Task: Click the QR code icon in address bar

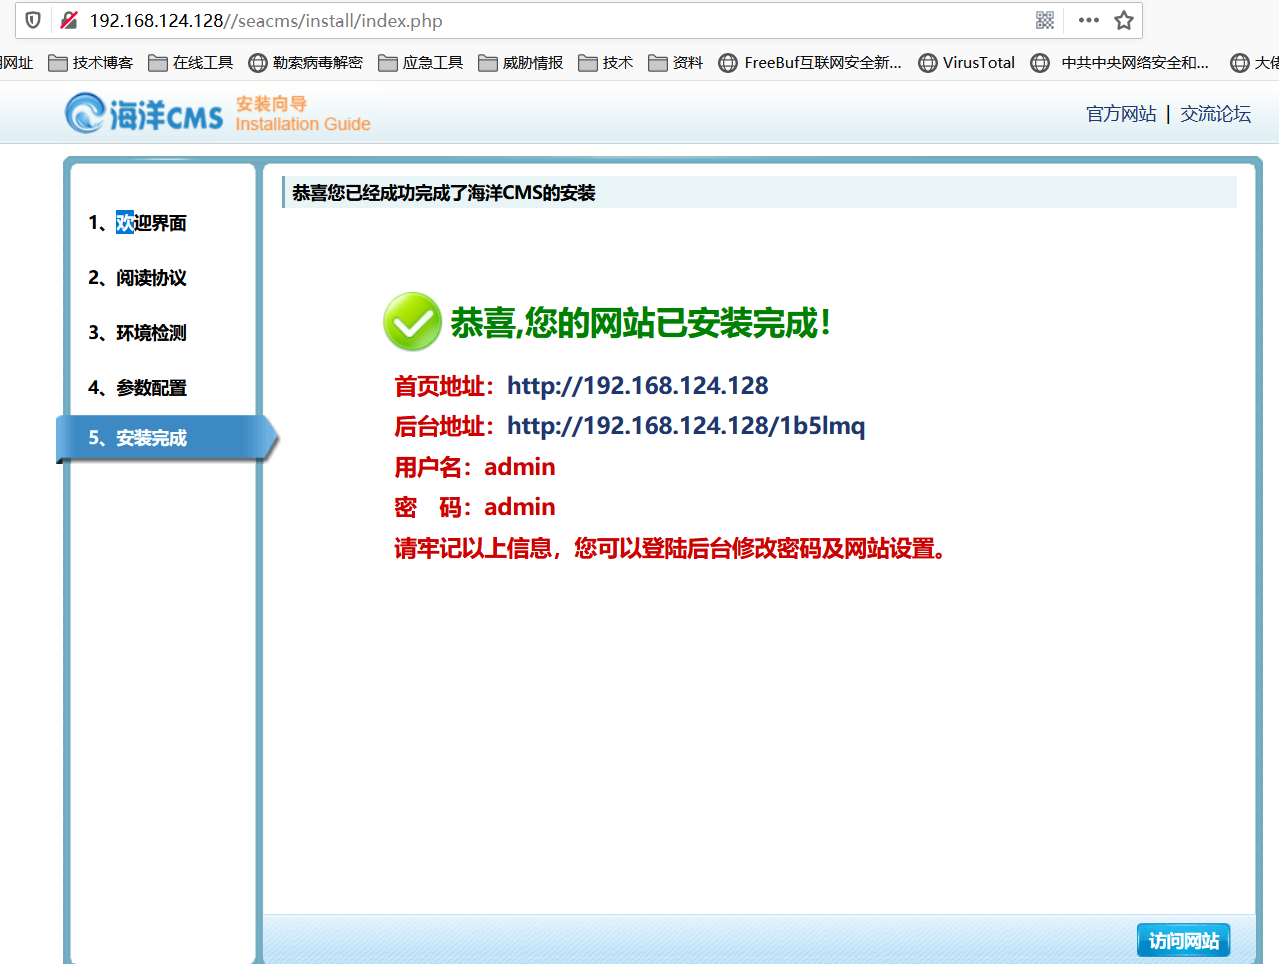Action: (x=1045, y=20)
